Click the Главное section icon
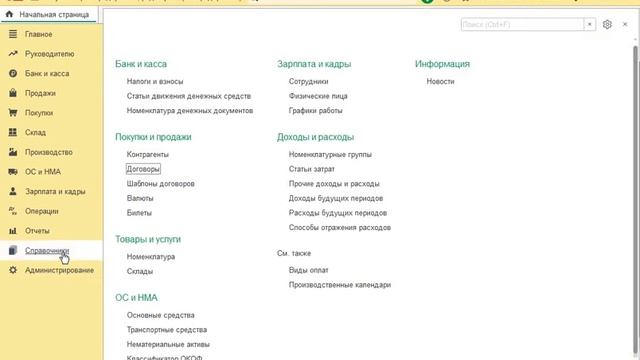This screenshot has width=640, height=360. coord(13,34)
